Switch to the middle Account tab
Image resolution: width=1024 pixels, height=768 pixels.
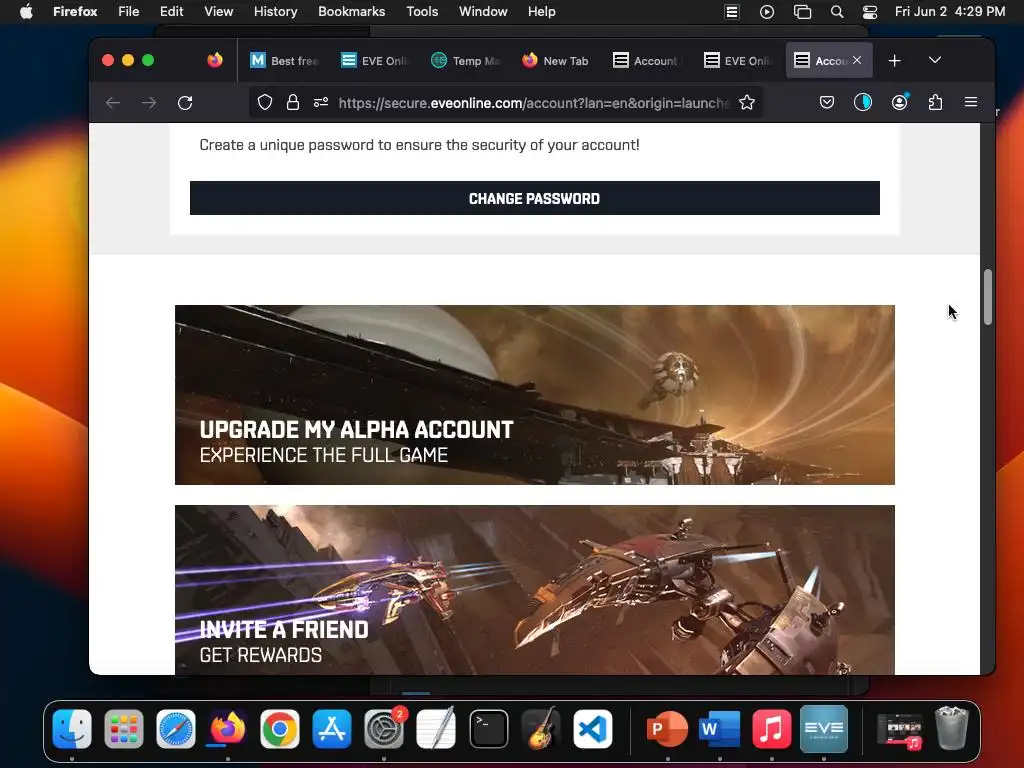pos(647,61)
